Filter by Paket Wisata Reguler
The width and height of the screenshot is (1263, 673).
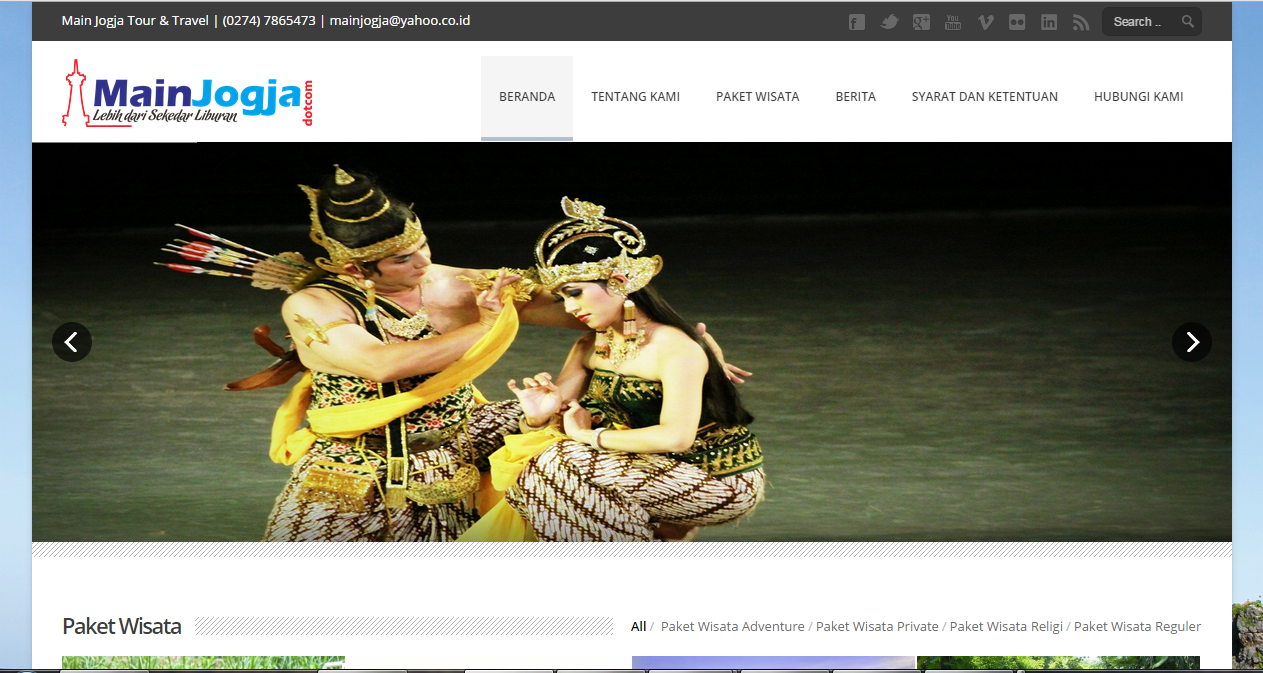tap(1137, 627)
